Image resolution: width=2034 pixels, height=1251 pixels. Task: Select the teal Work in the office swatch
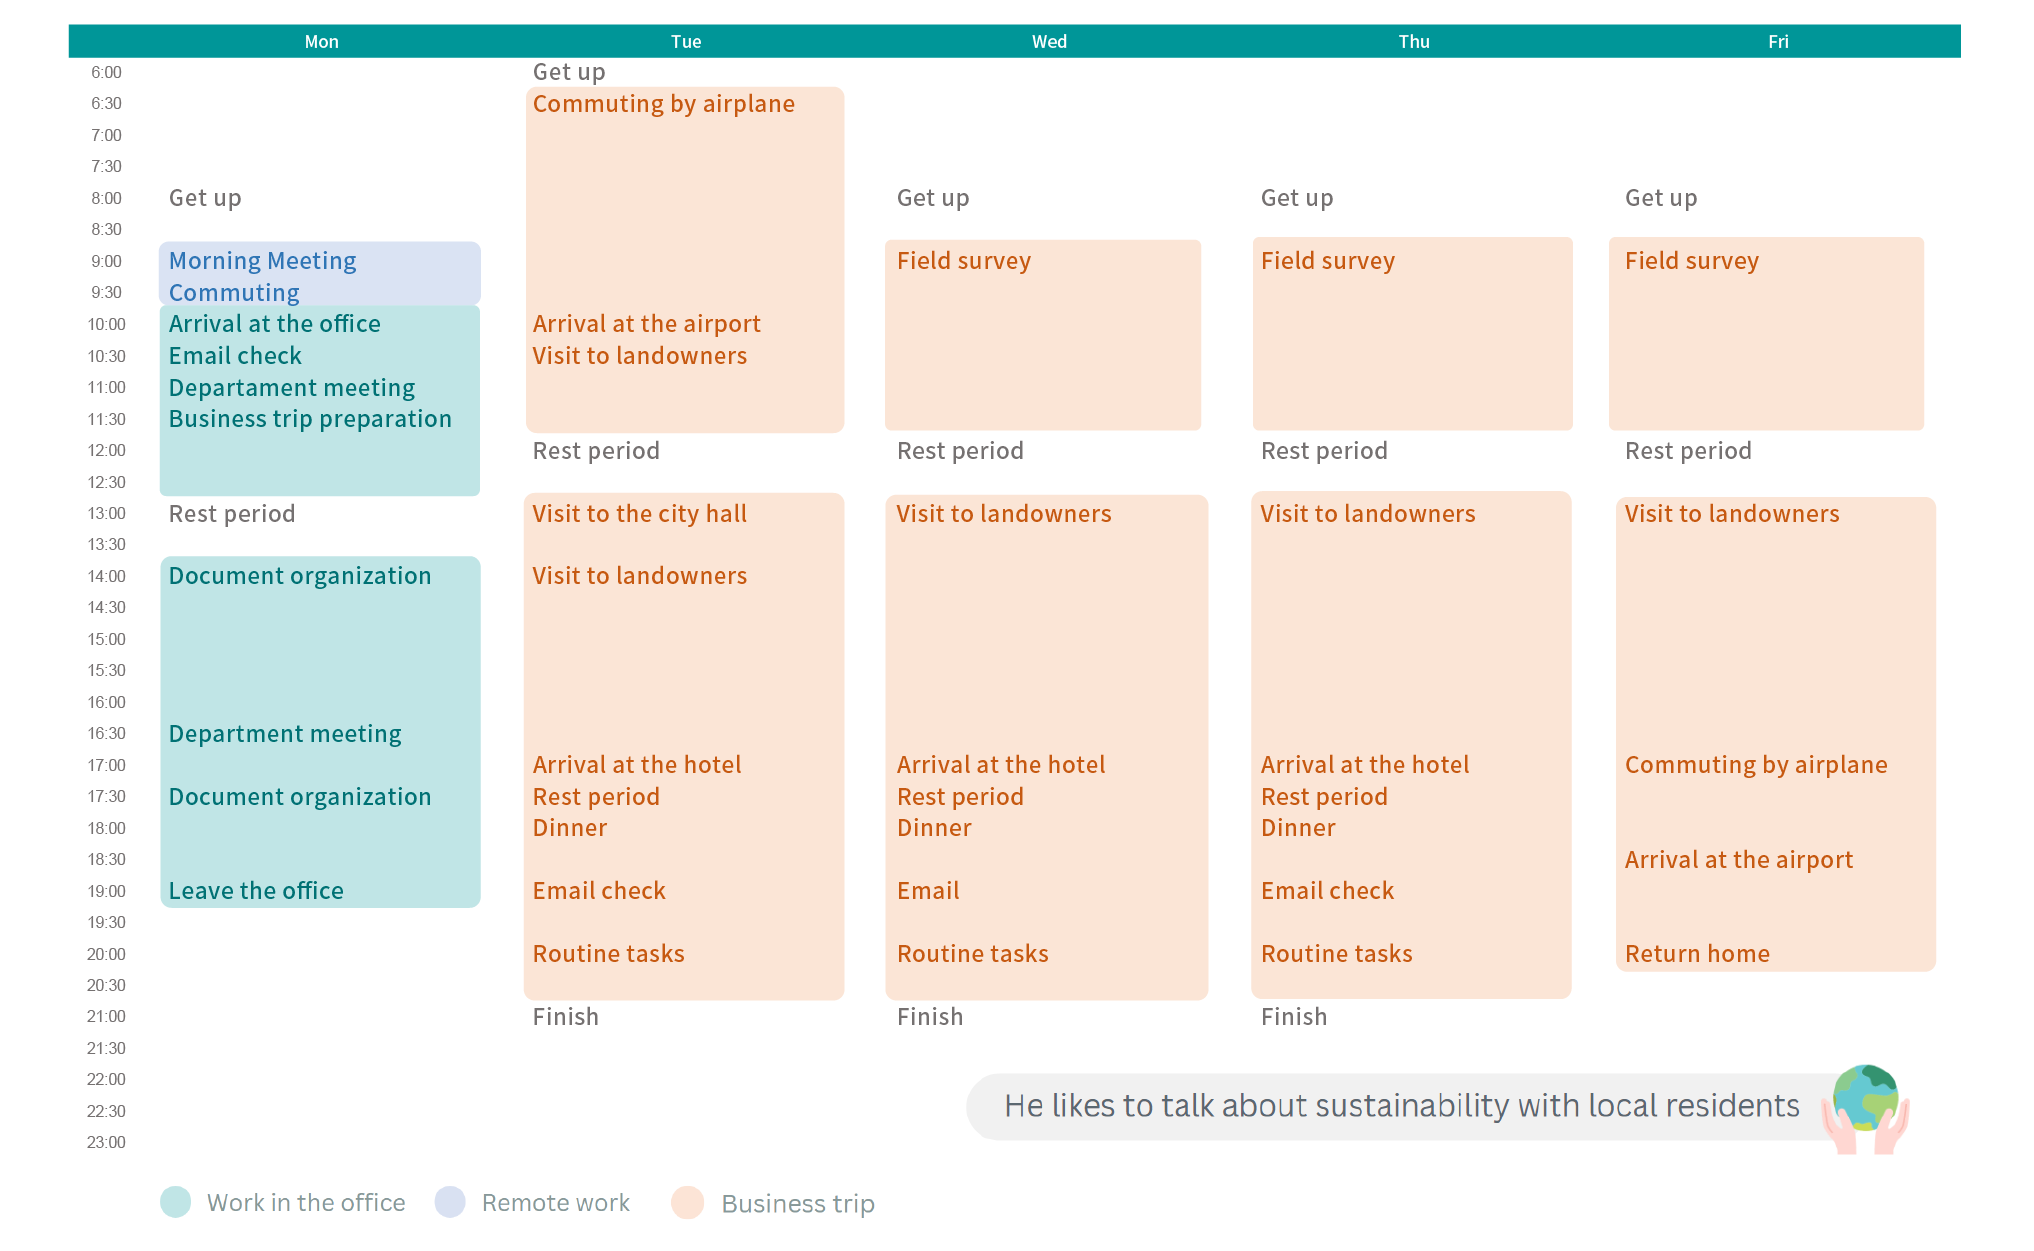pos(176,1202)
